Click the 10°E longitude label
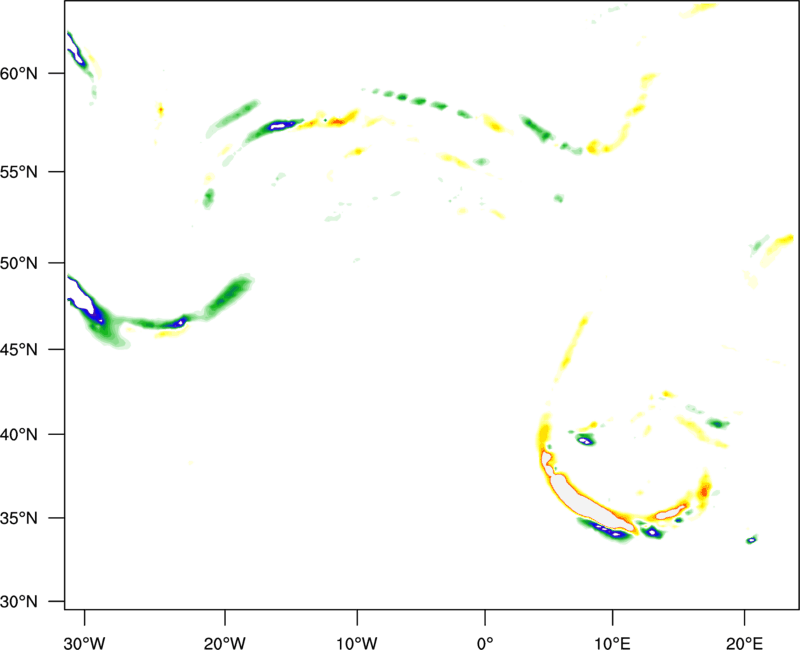Viewport: 800px width, 650px height. (613, 643)
